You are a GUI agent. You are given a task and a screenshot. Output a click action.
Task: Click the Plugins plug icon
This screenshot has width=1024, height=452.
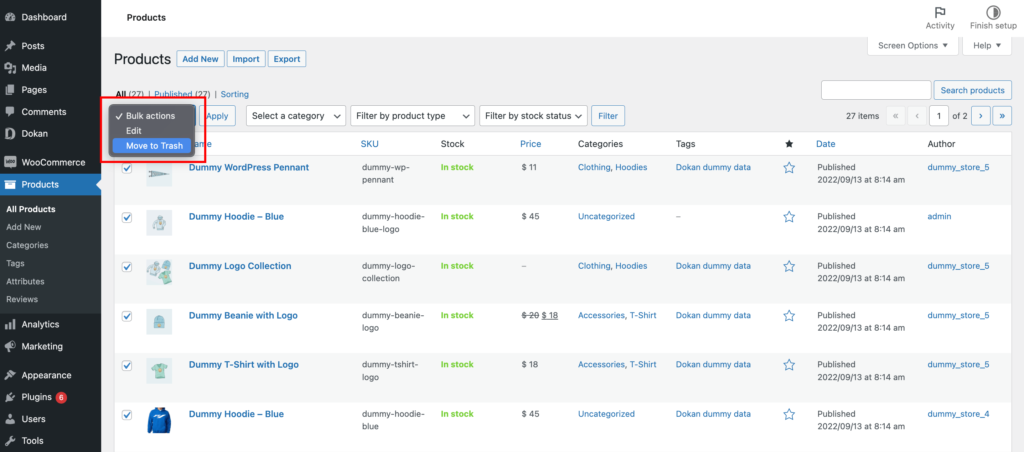coord(10,397)
